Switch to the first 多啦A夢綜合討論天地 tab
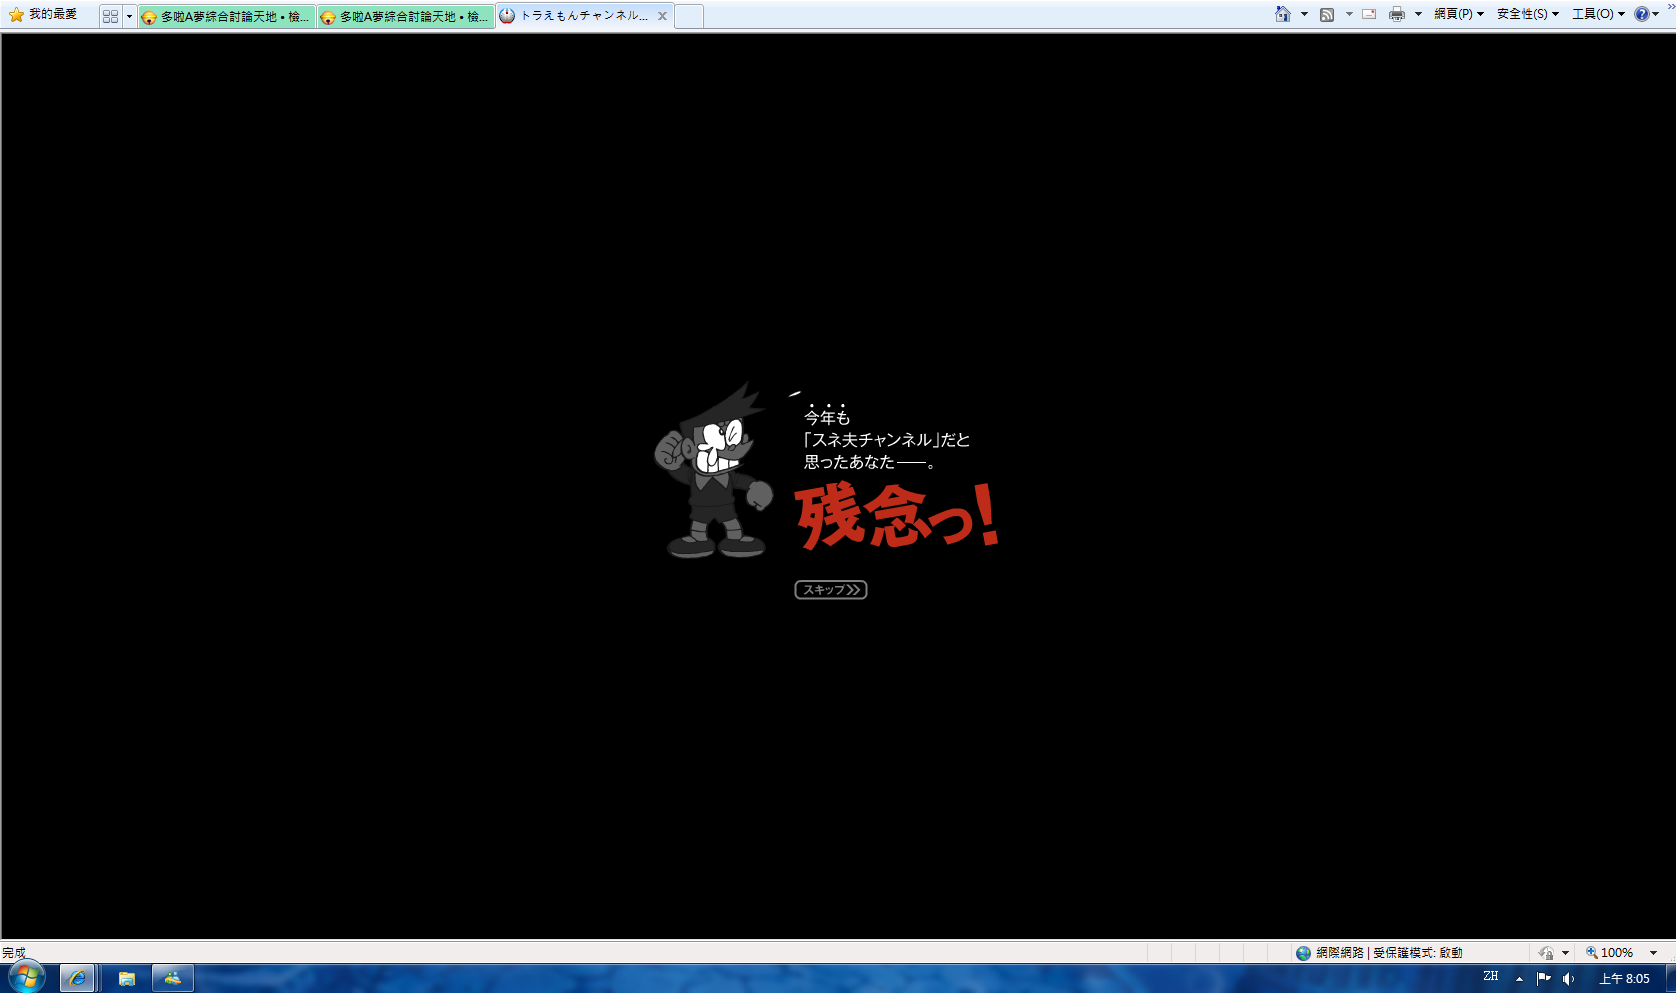 [x=227, y=16]
